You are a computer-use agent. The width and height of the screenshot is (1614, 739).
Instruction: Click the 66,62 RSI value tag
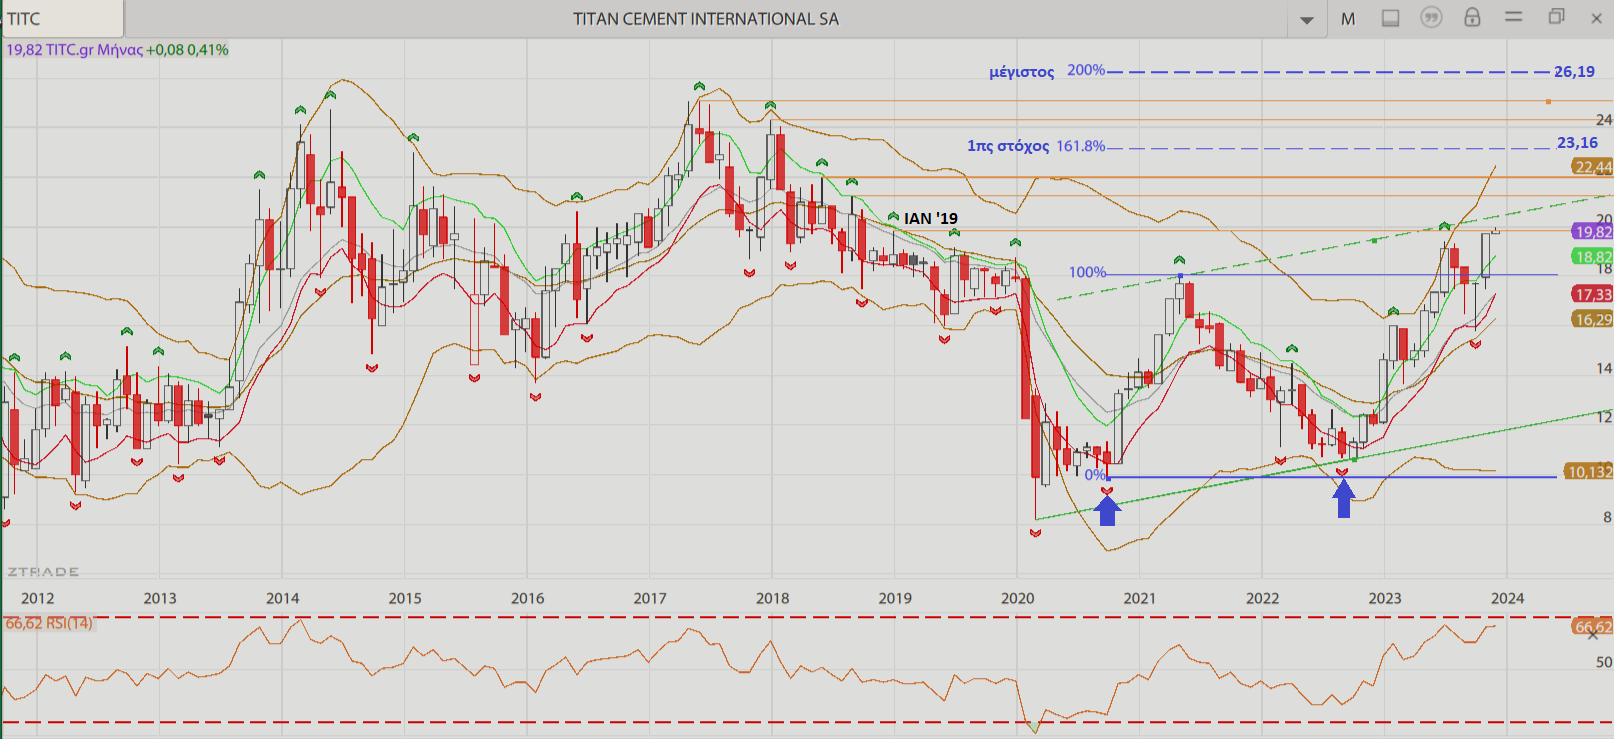tap(1592, 627)
